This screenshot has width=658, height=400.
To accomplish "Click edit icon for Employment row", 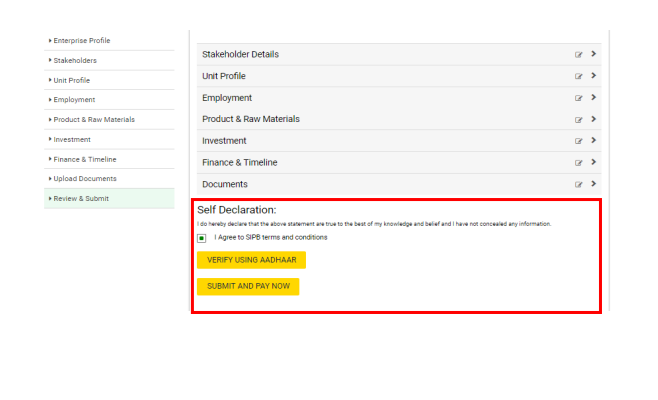I will 578,98.
